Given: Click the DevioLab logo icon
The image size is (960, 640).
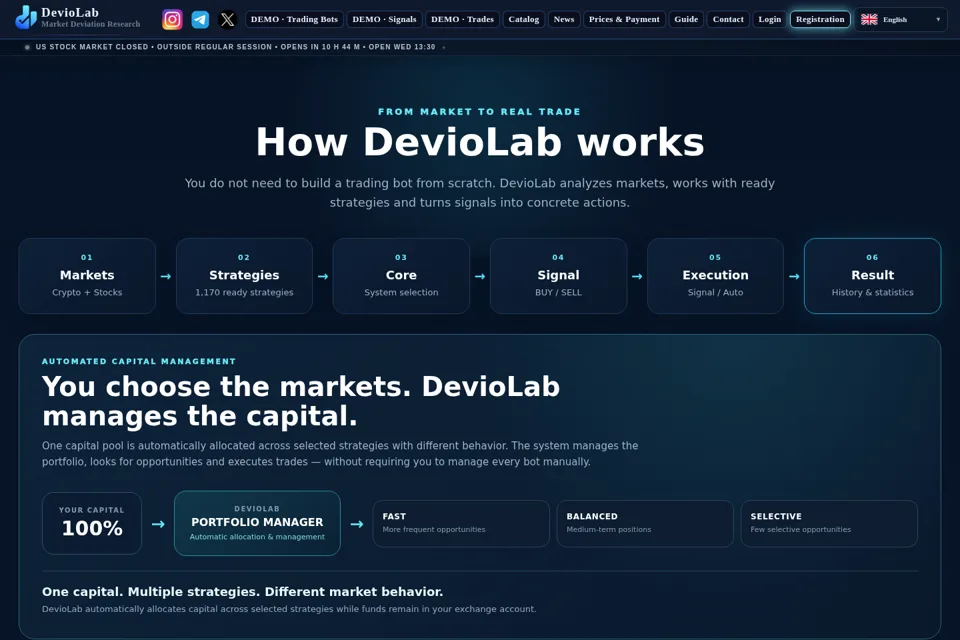Looking at the screenshot, I should click(26, 17).
